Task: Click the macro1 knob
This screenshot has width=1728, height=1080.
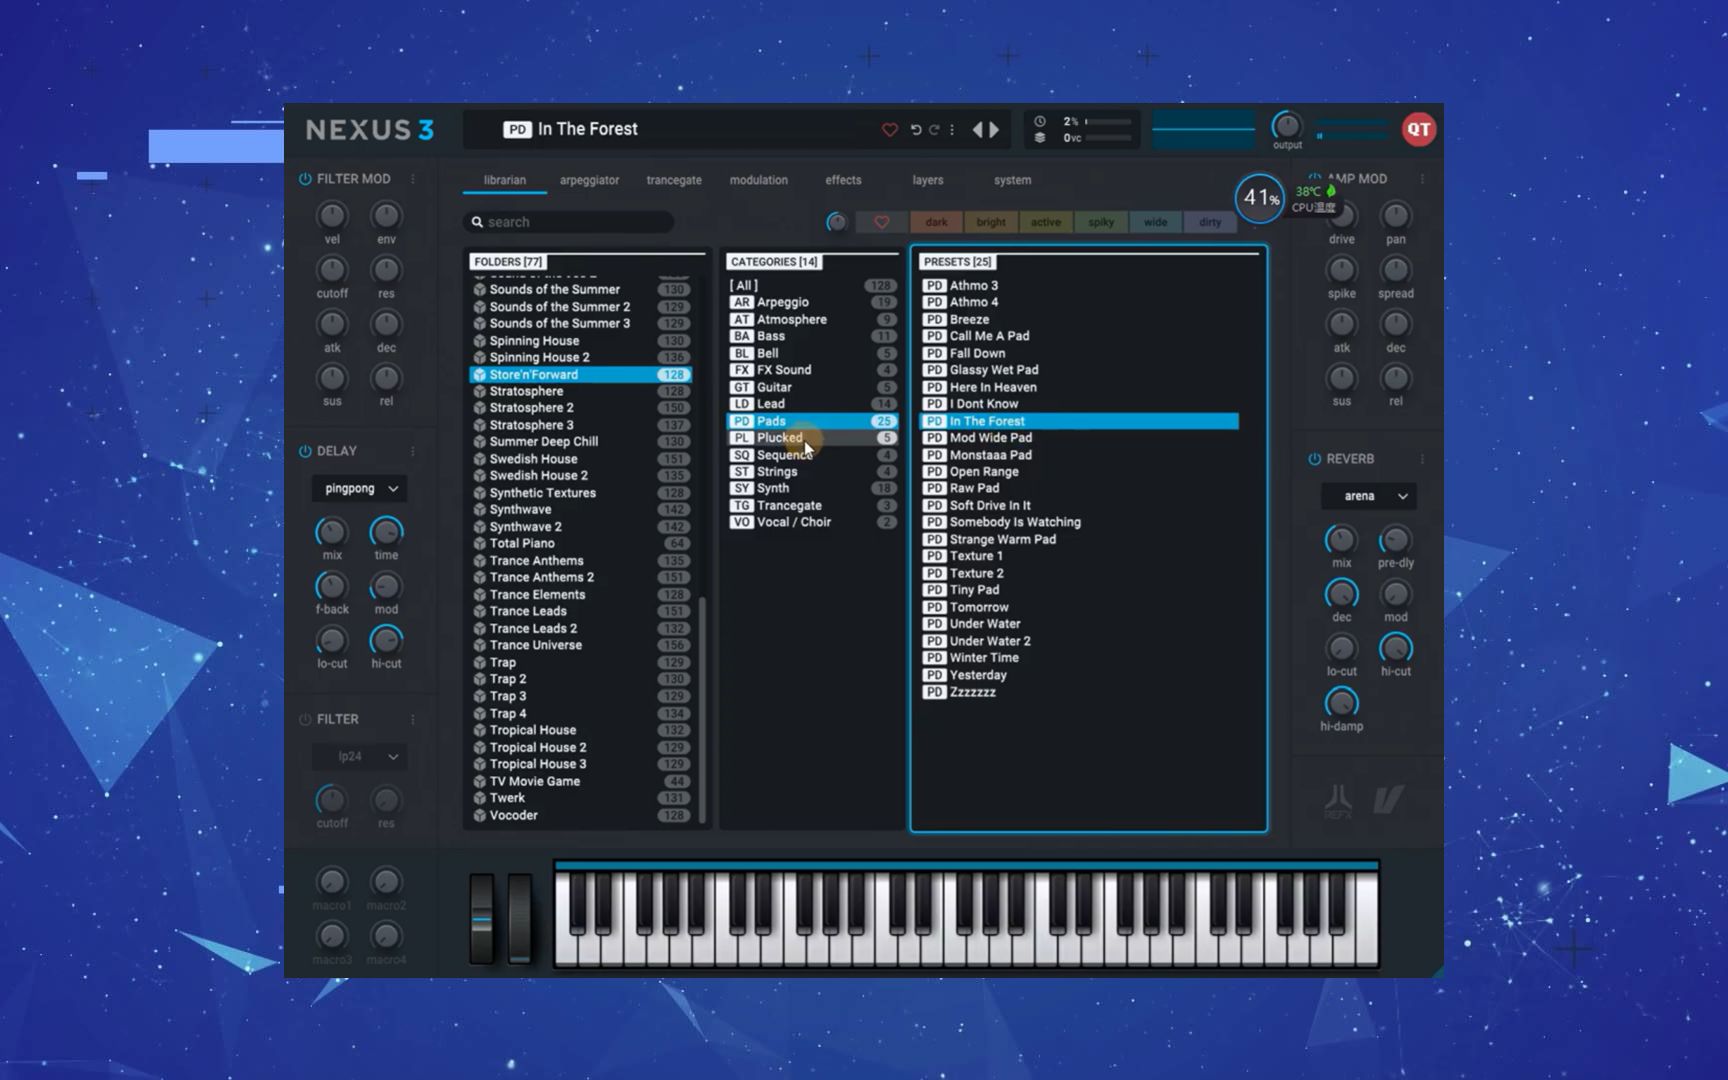Action: click(332, 881)
